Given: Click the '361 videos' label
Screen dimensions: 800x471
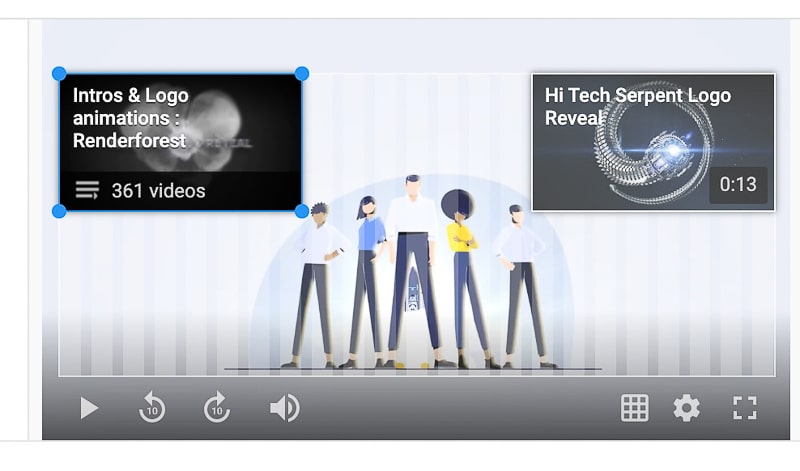Looking at the screenshot, I should click(x=159, y=191).
